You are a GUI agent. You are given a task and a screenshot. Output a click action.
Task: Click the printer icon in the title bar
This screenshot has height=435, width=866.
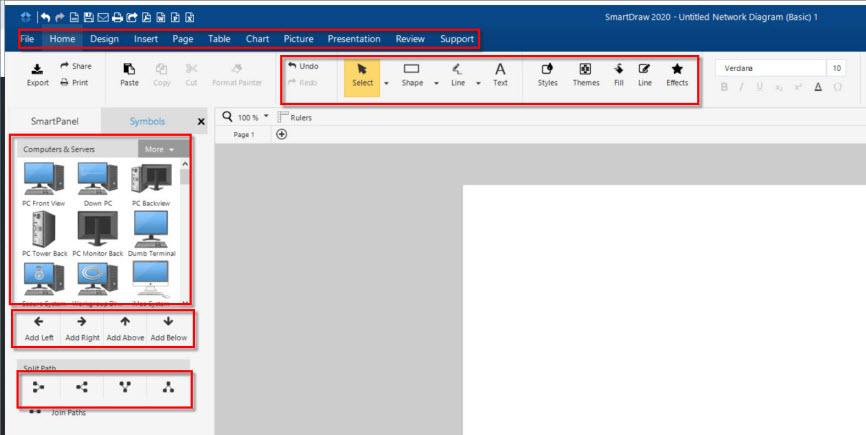pos(117,18)
